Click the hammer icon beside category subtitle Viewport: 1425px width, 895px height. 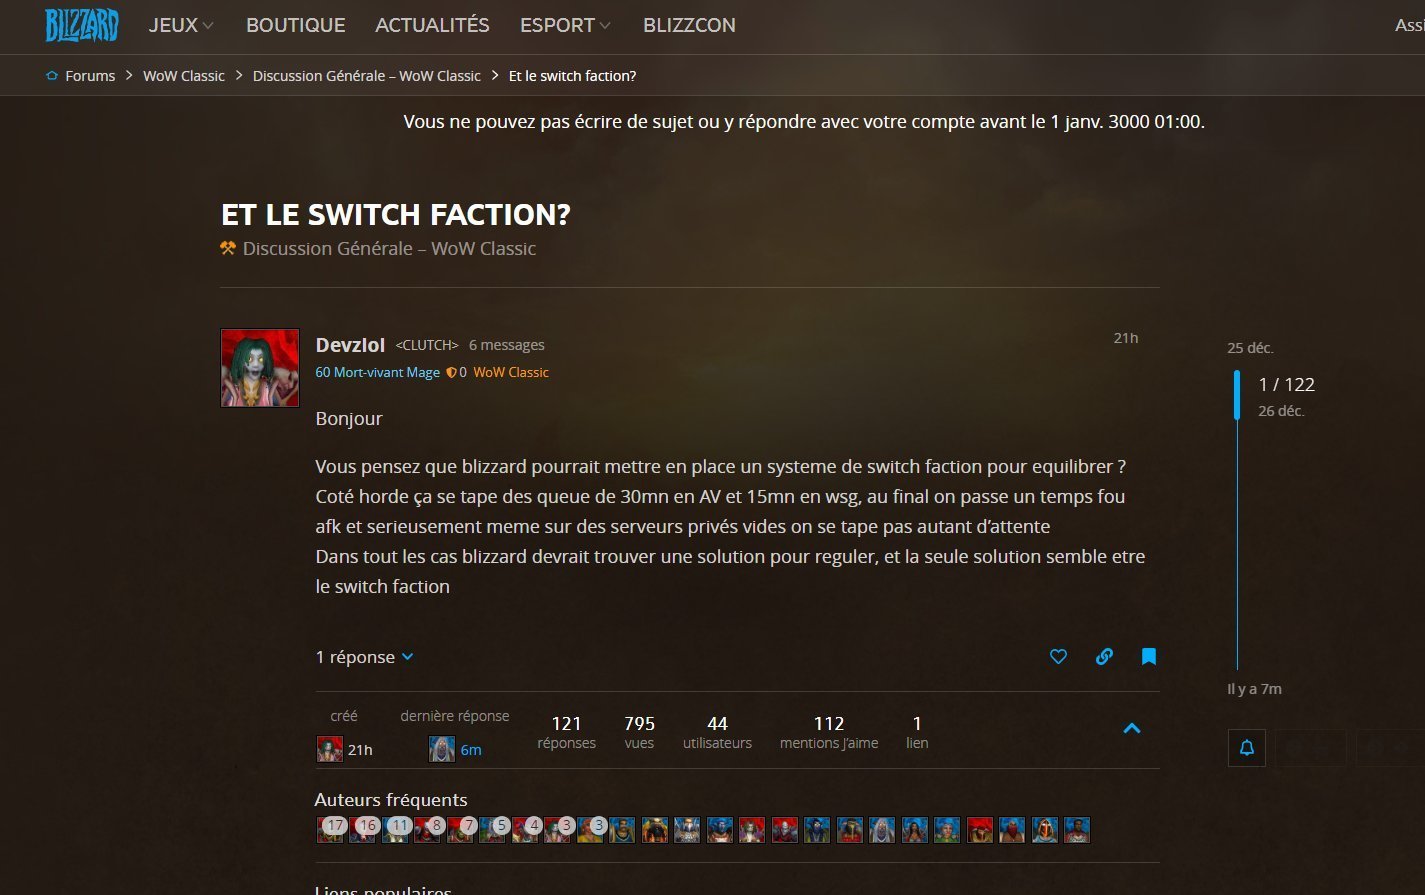point(228,248)
